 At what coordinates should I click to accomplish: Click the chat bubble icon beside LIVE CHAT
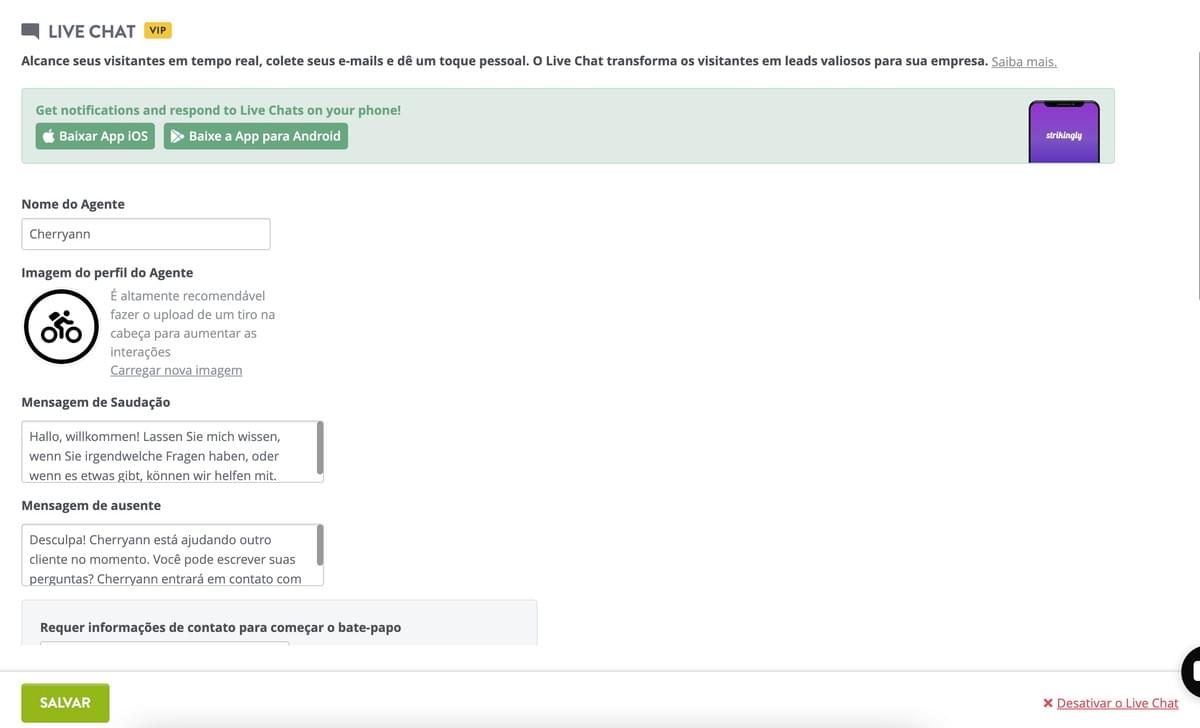point(29,29)
